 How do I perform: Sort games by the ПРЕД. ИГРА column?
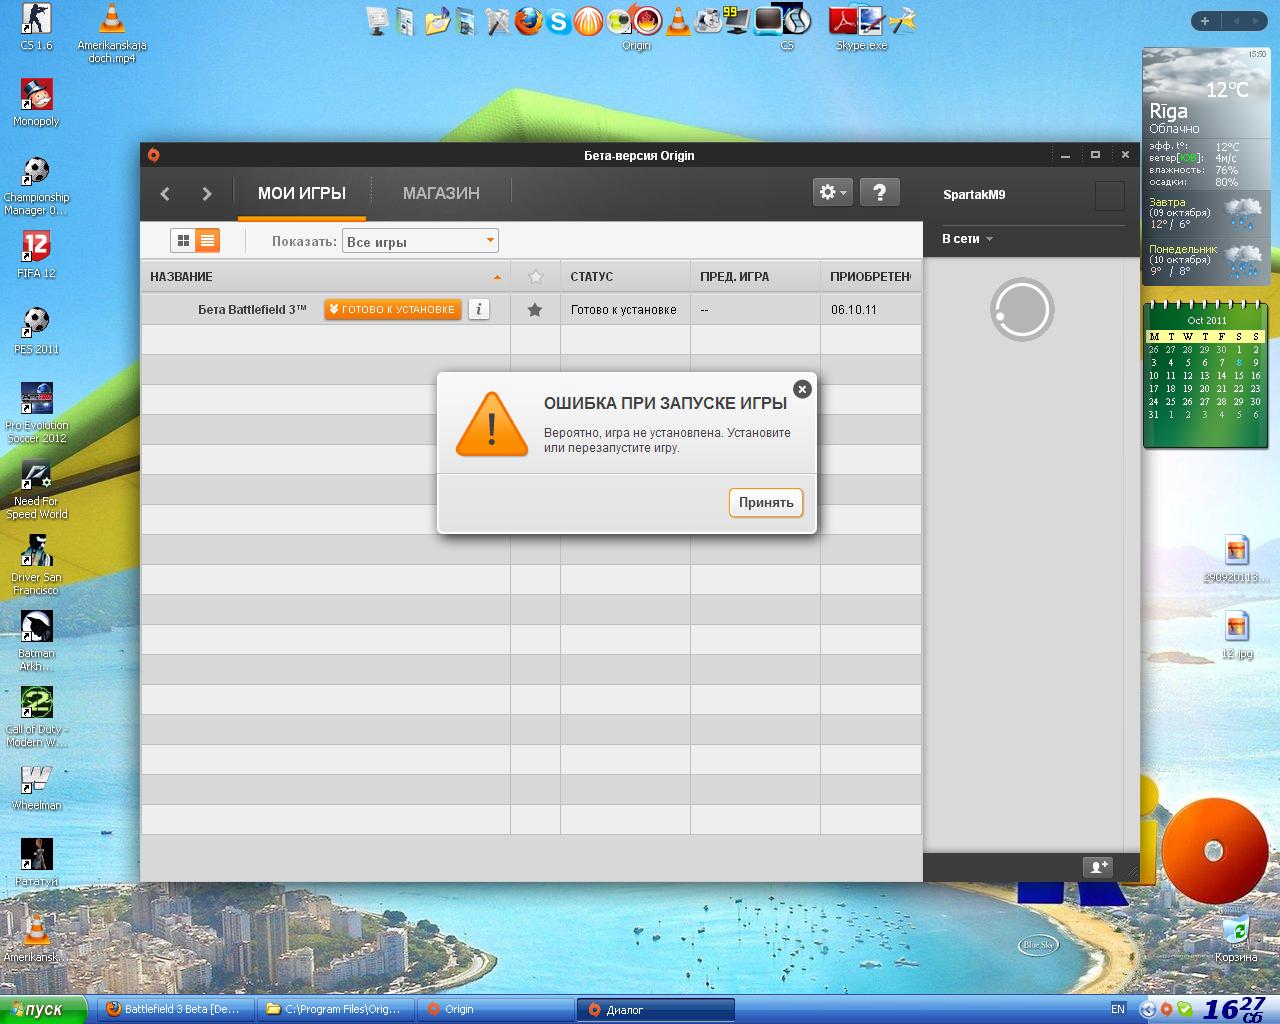(755, 276)
